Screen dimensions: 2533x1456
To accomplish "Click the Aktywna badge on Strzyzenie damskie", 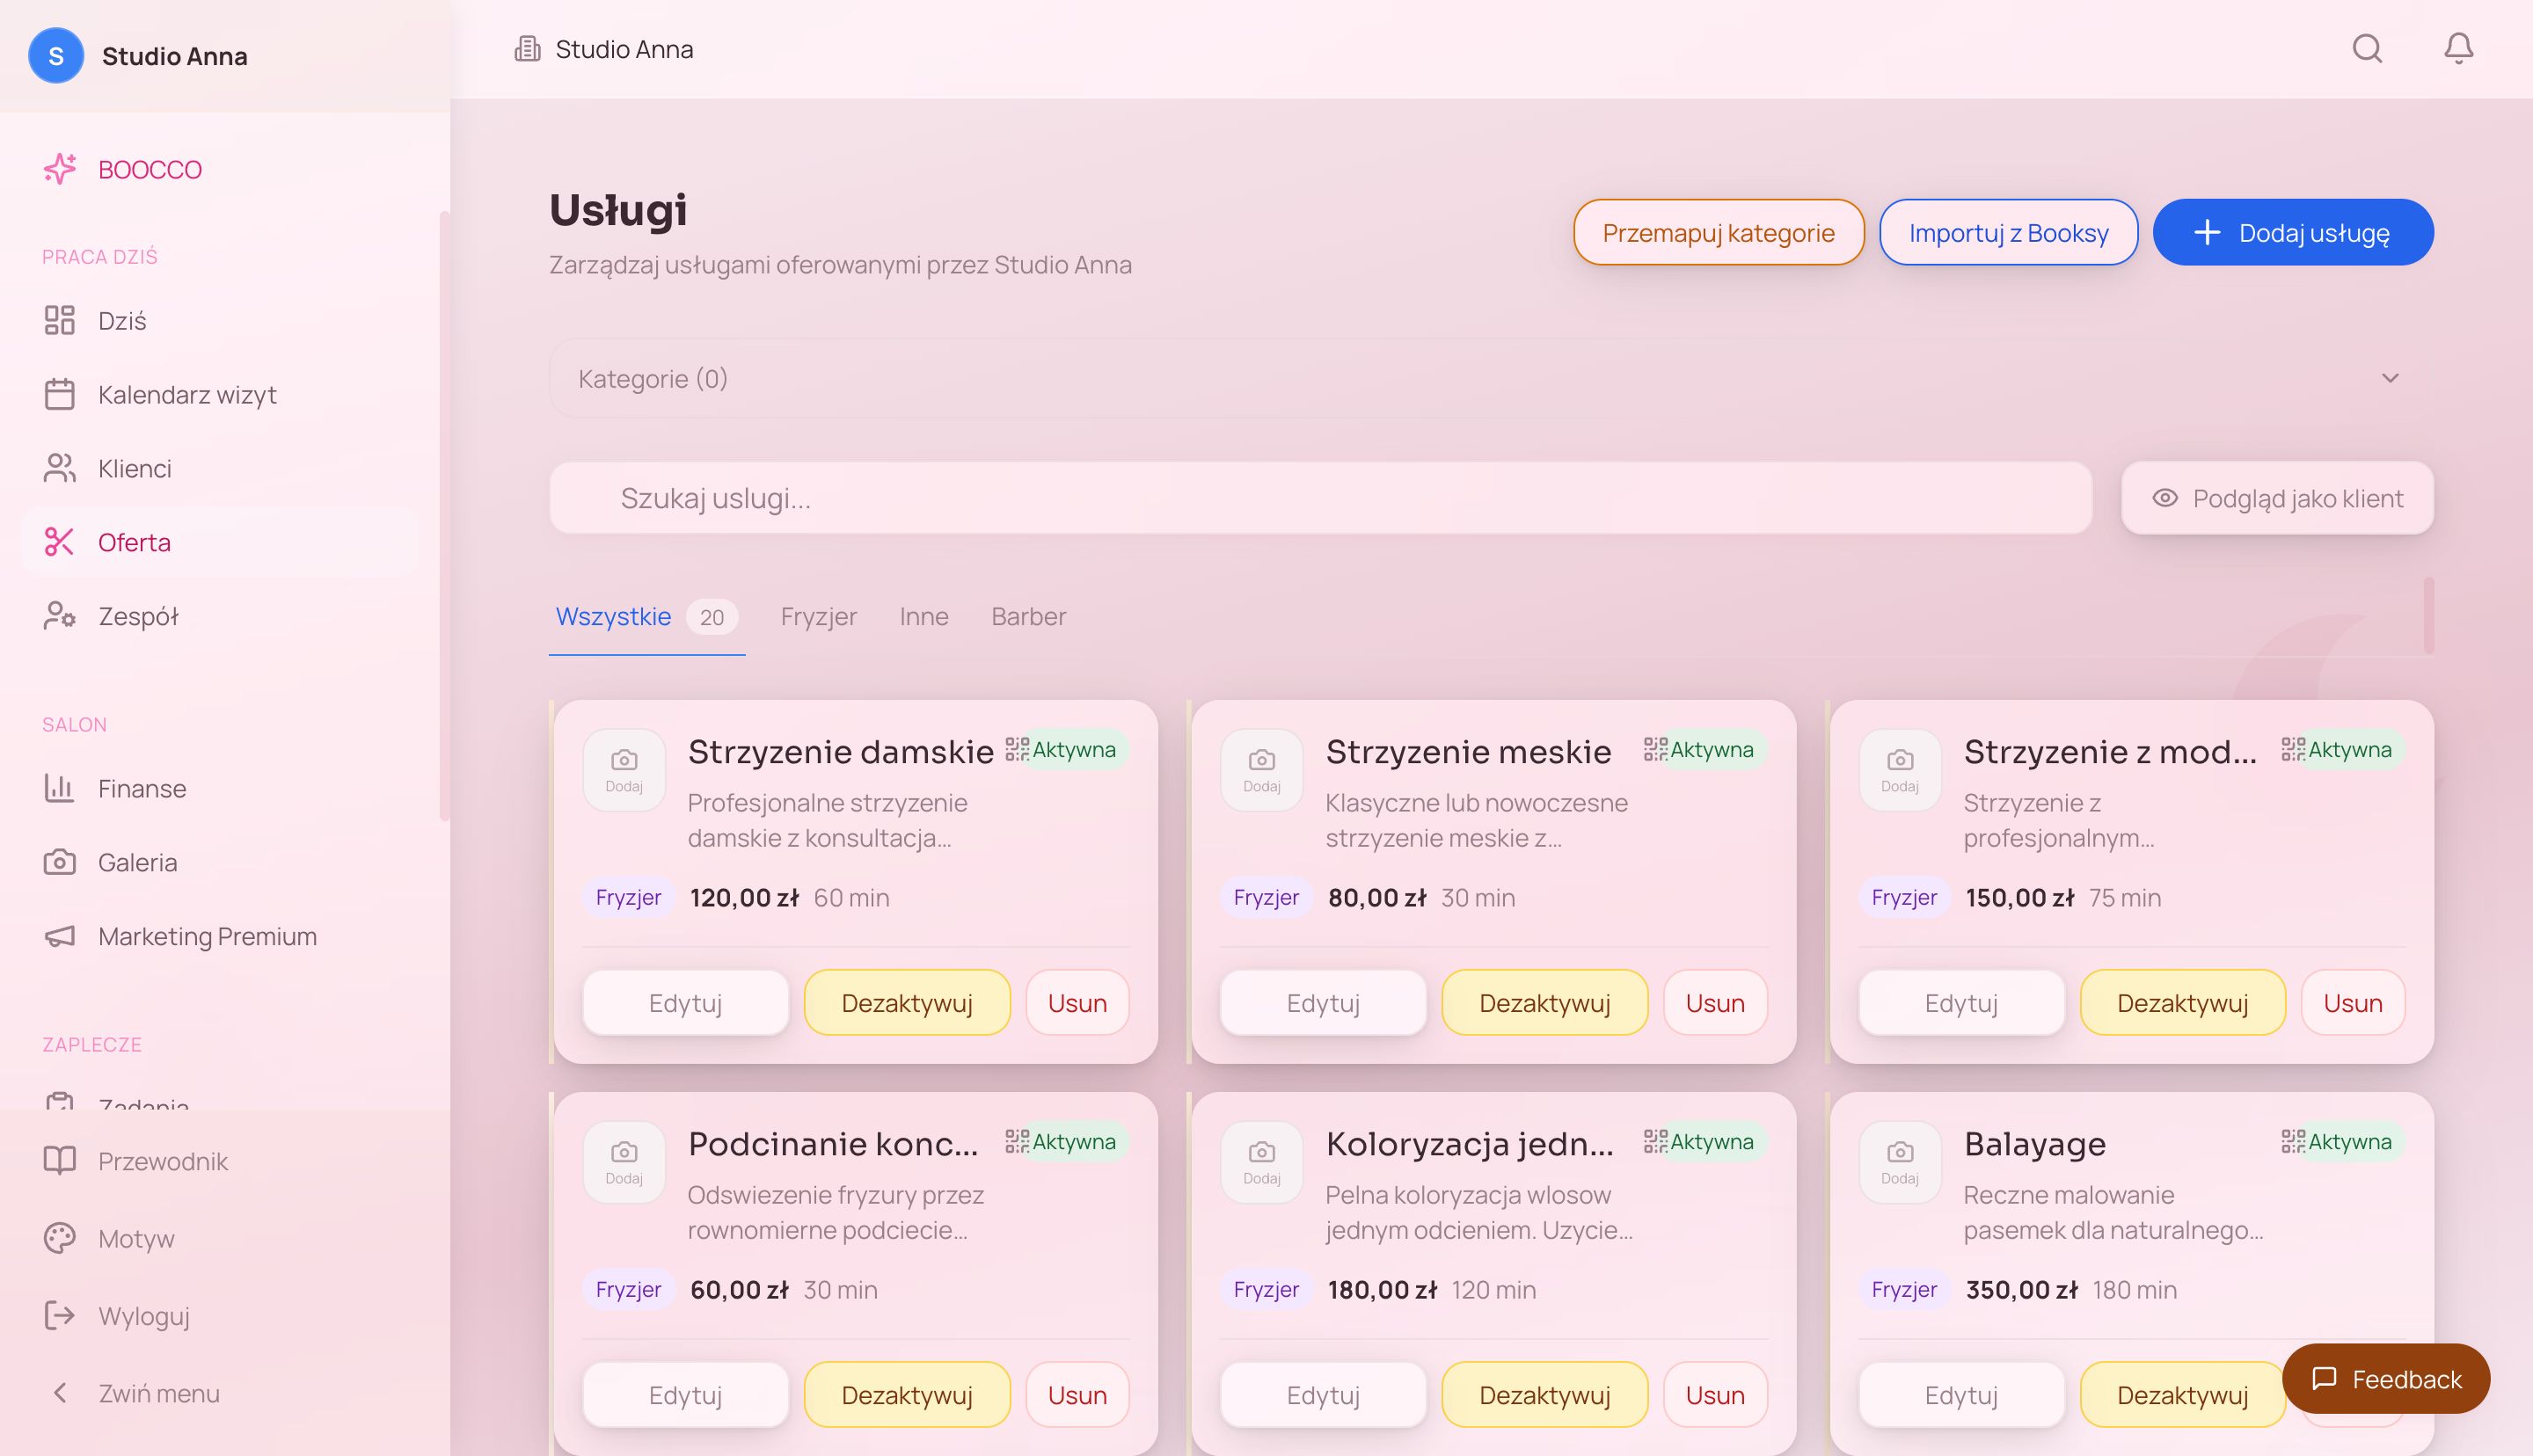I will coord(1073,749).
